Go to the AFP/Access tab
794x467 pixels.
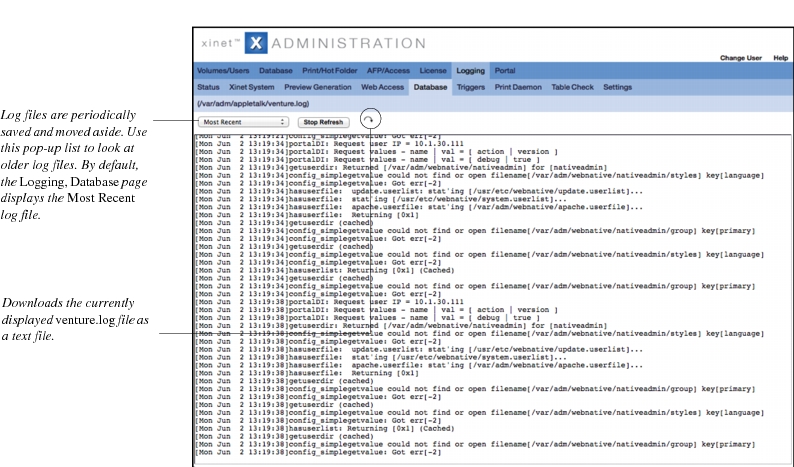(x=388, y=71)
